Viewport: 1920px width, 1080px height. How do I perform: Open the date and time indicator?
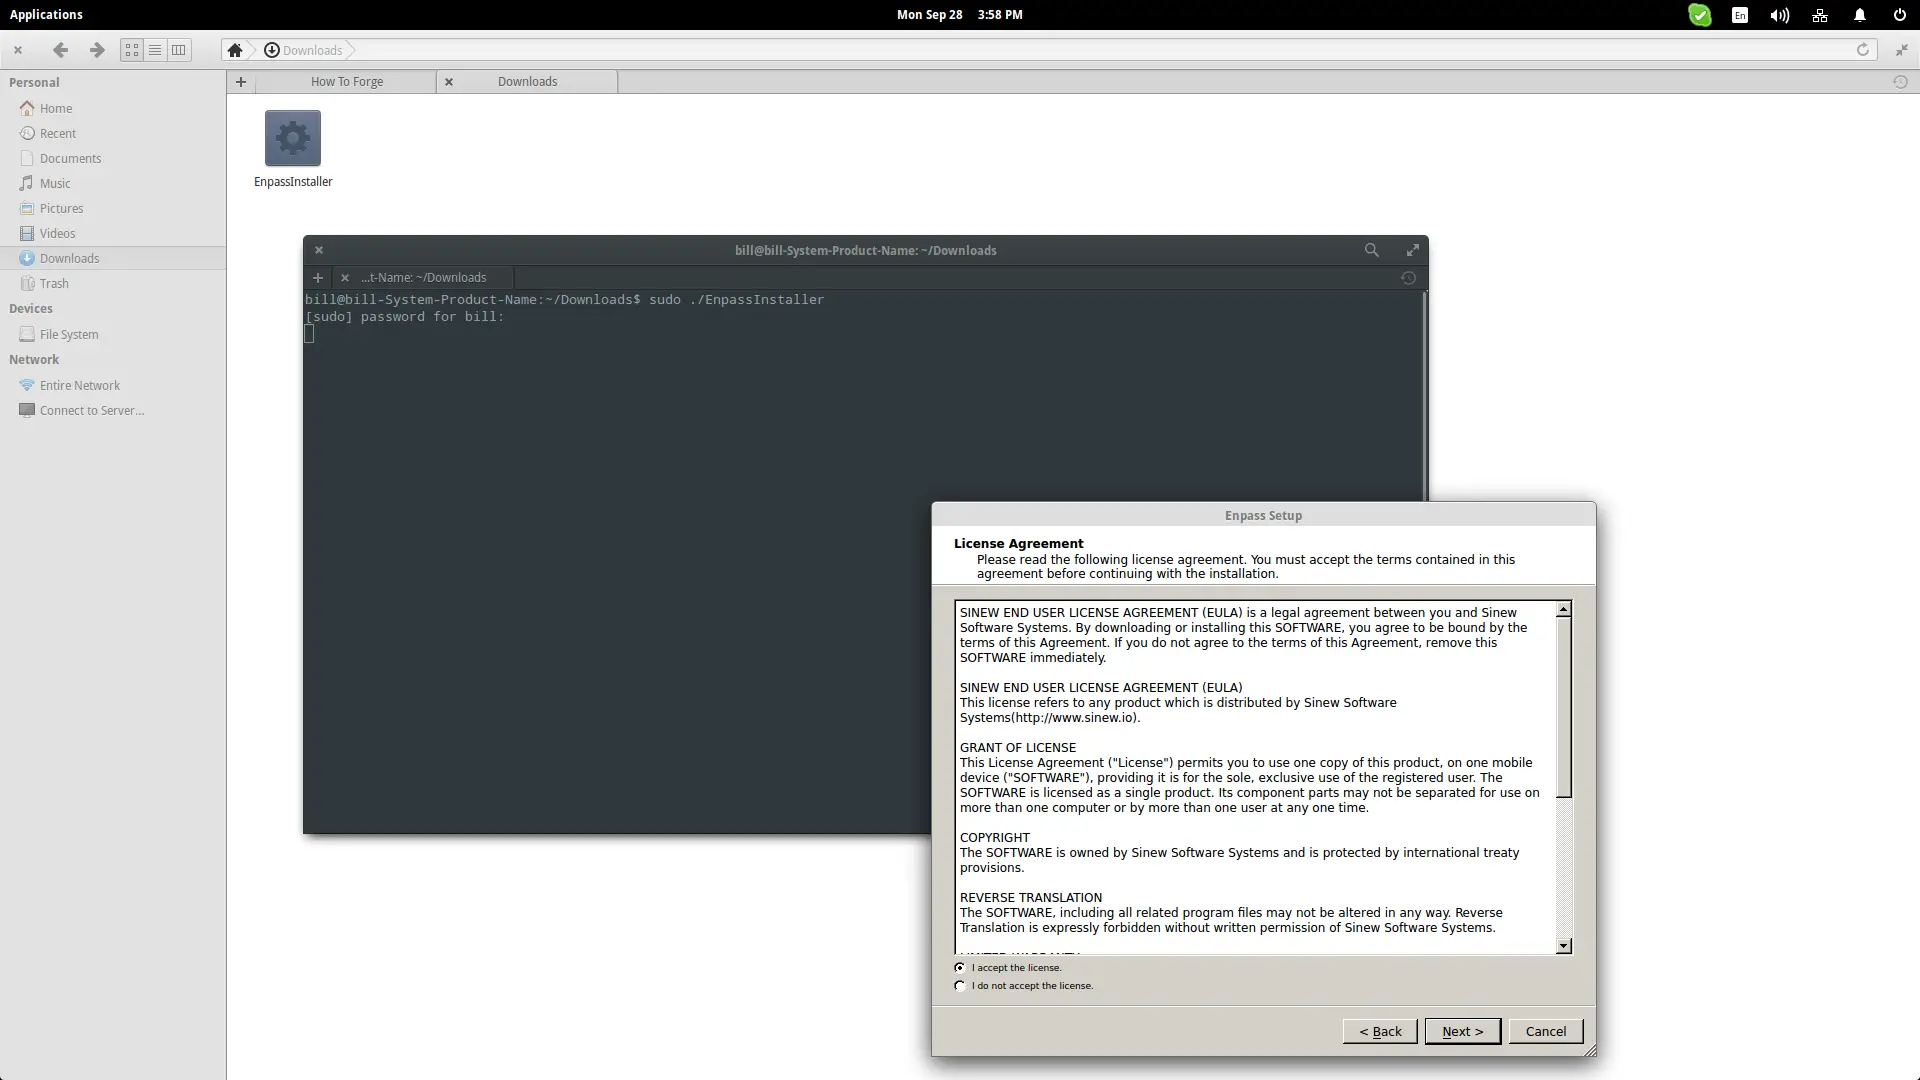959,14
